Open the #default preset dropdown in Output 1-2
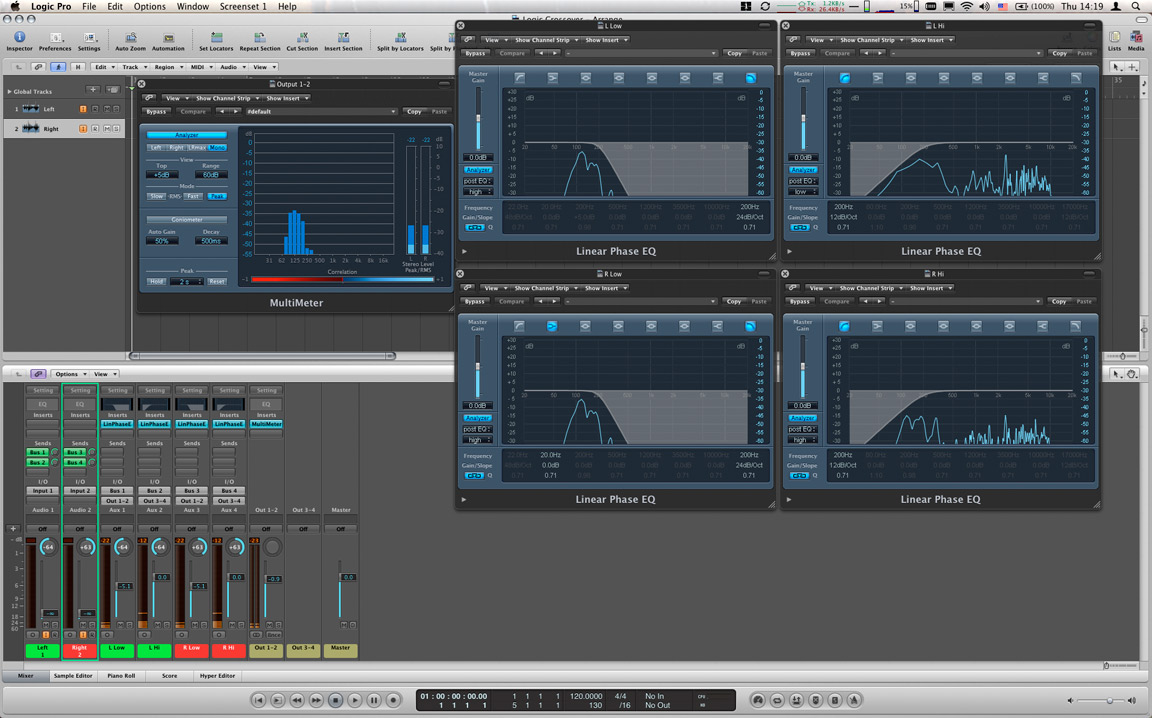Image resolution: width=1152 pixels, height=718 pixels. click(x=321, y=112)
